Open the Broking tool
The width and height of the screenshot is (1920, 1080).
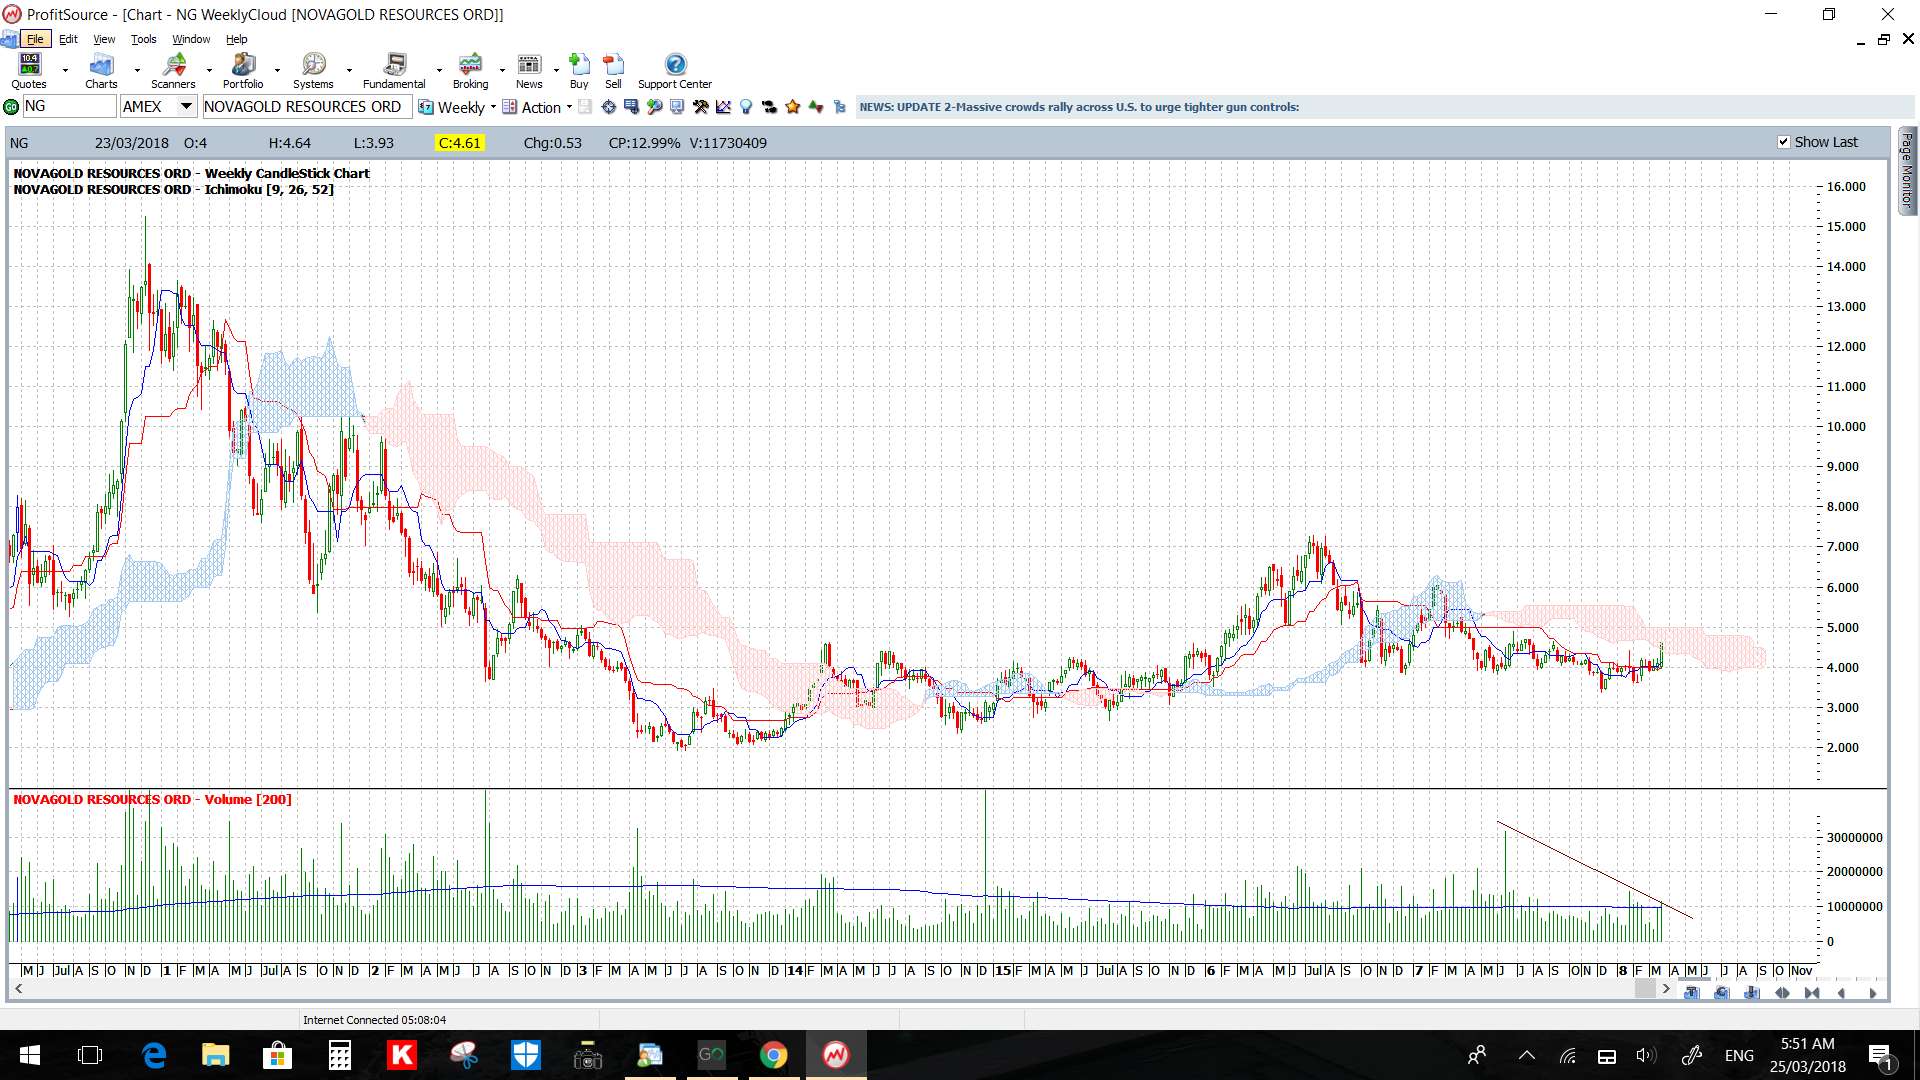tap(470, 72)
